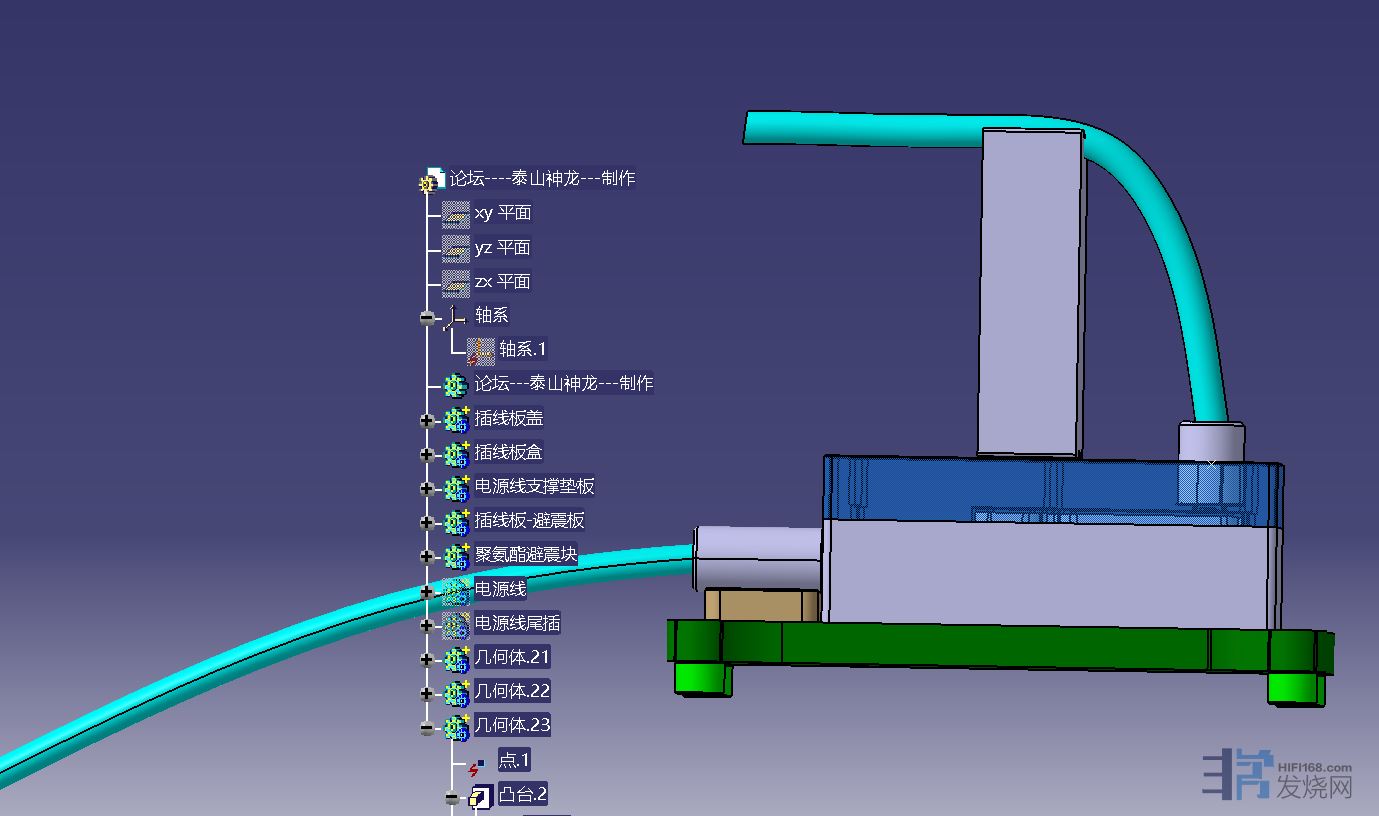Screen dimensions: 1379x816
Task: Select the 插线板-避震板 tree label
Action: point(529,521)
